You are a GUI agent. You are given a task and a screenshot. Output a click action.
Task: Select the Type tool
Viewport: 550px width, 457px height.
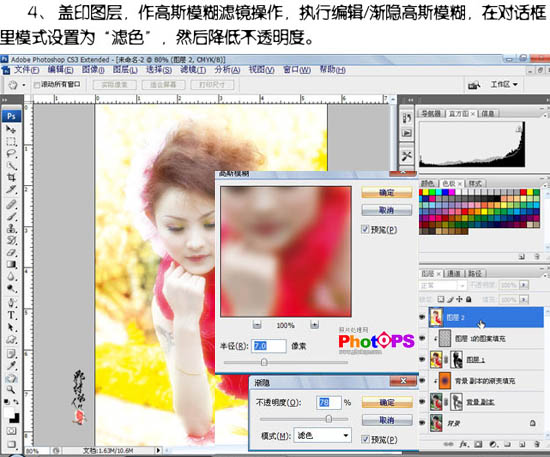(x=11, y=315)
